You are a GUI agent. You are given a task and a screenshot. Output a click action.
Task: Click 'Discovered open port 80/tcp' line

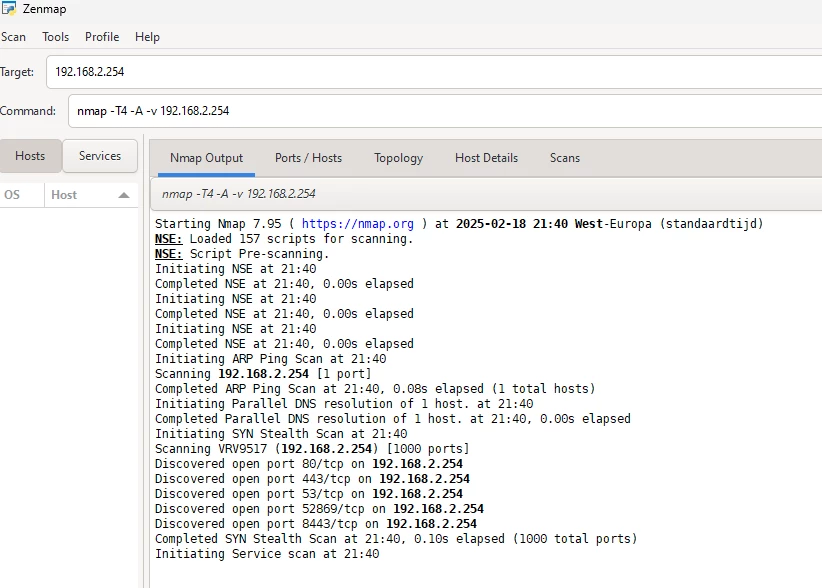click(x=309, y=464)
